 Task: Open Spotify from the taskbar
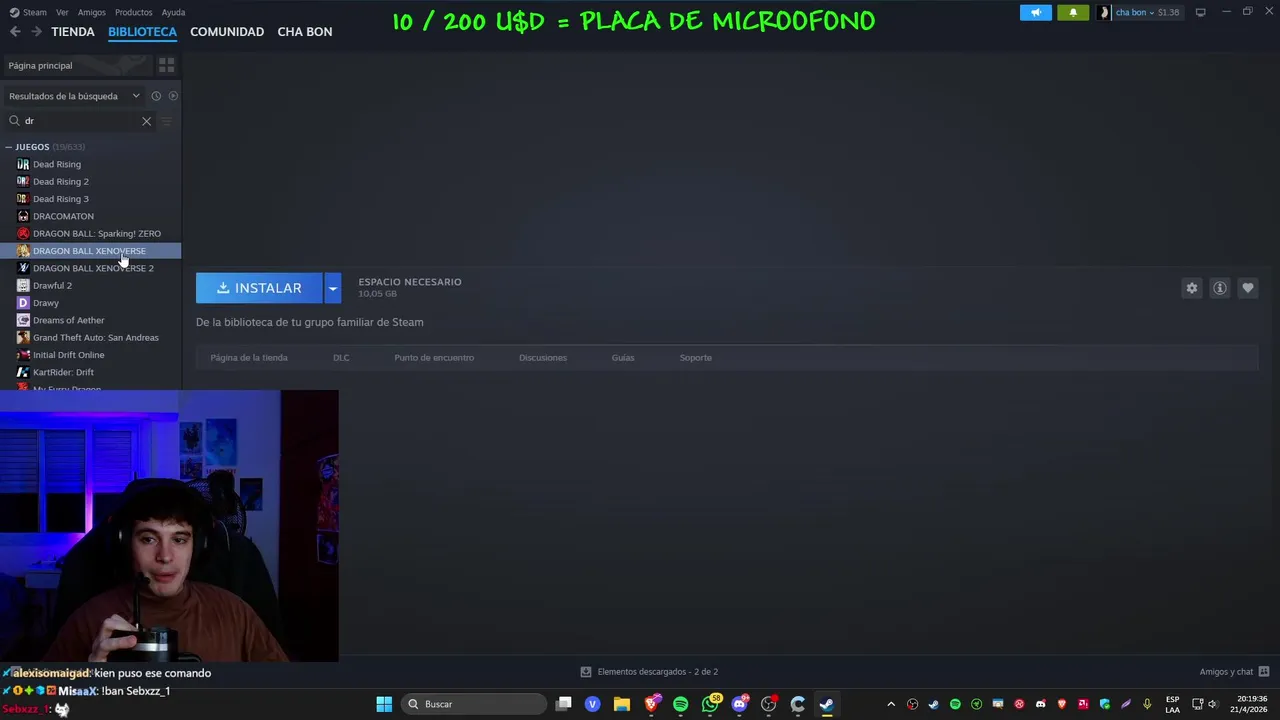click(681, 704)
